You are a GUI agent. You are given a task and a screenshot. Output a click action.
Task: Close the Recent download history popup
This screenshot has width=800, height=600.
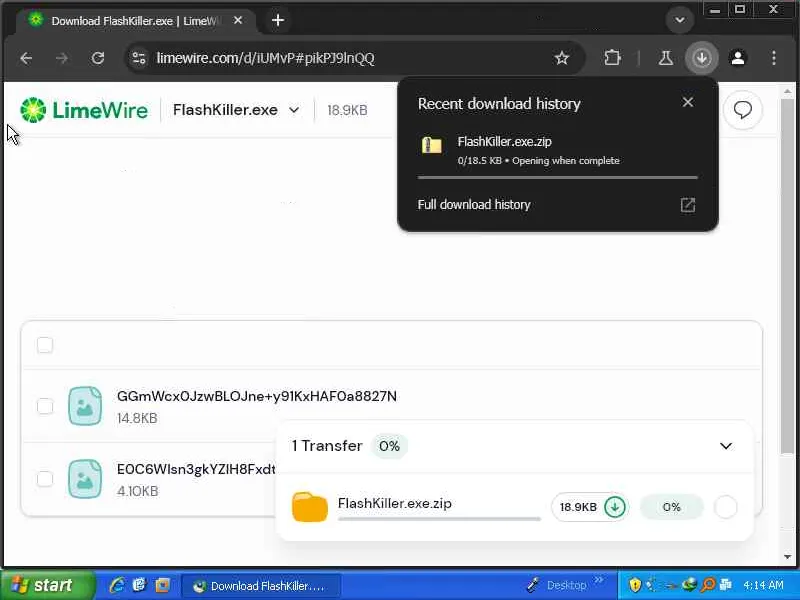click(688, 103)
